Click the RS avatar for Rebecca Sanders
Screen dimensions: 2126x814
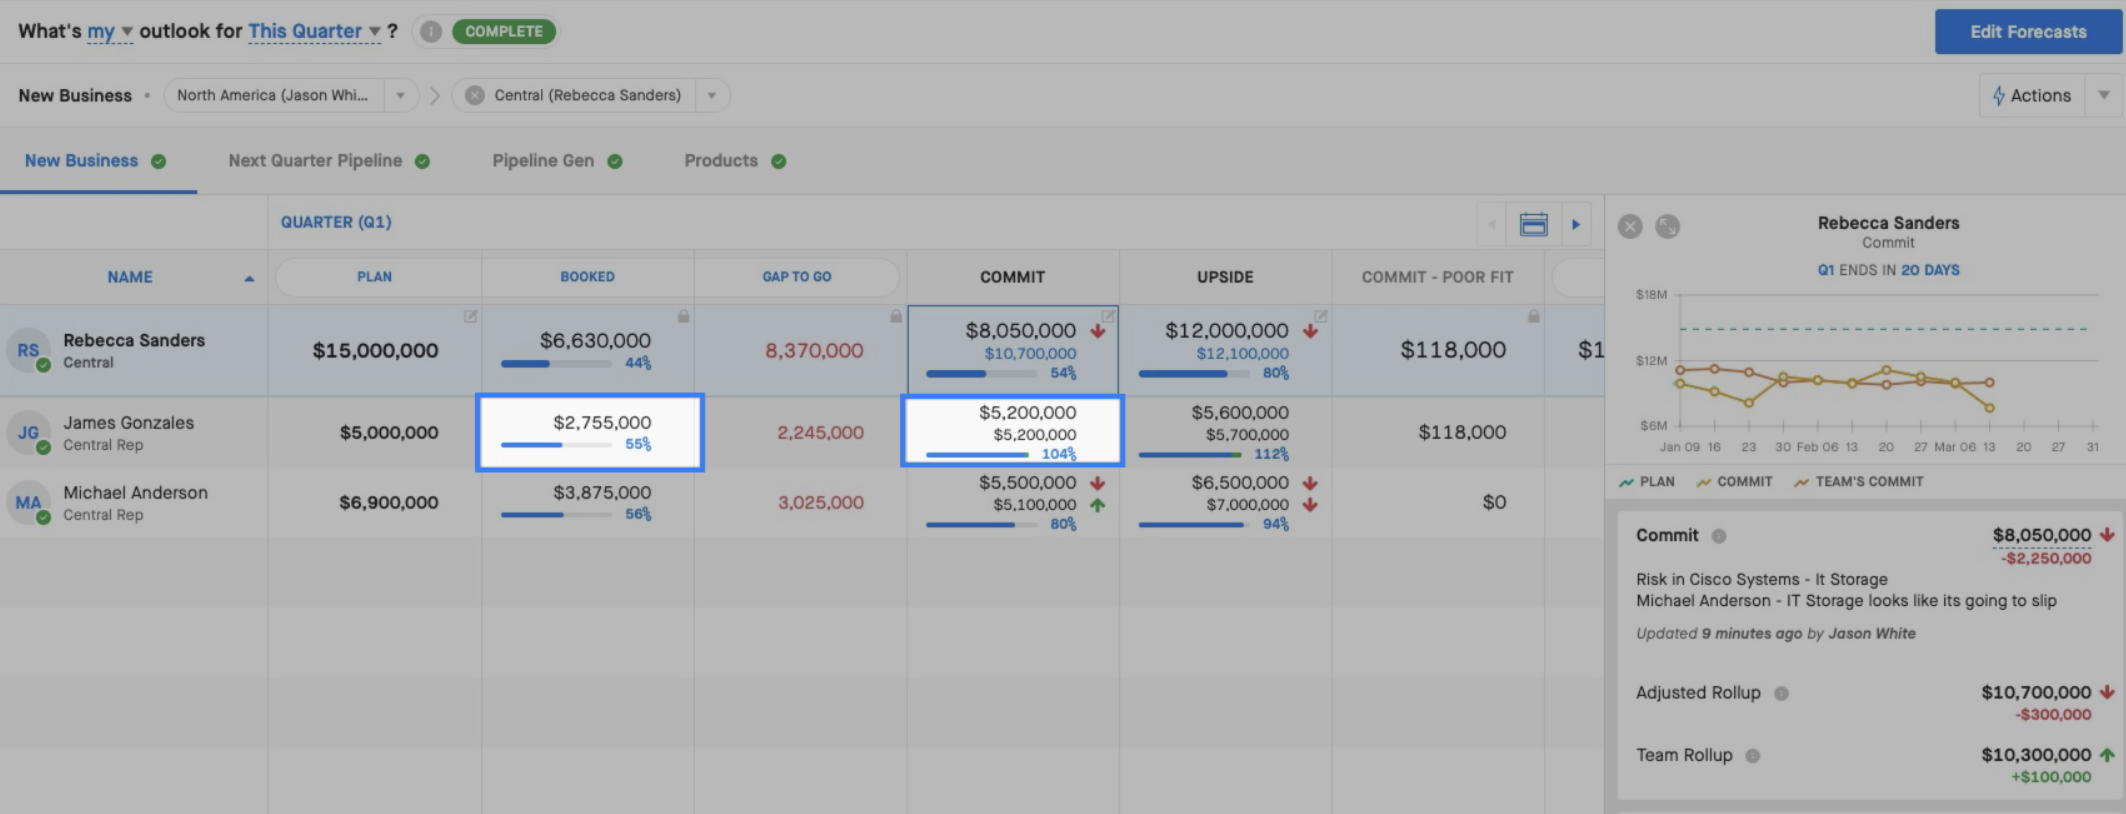coord(28,350)
